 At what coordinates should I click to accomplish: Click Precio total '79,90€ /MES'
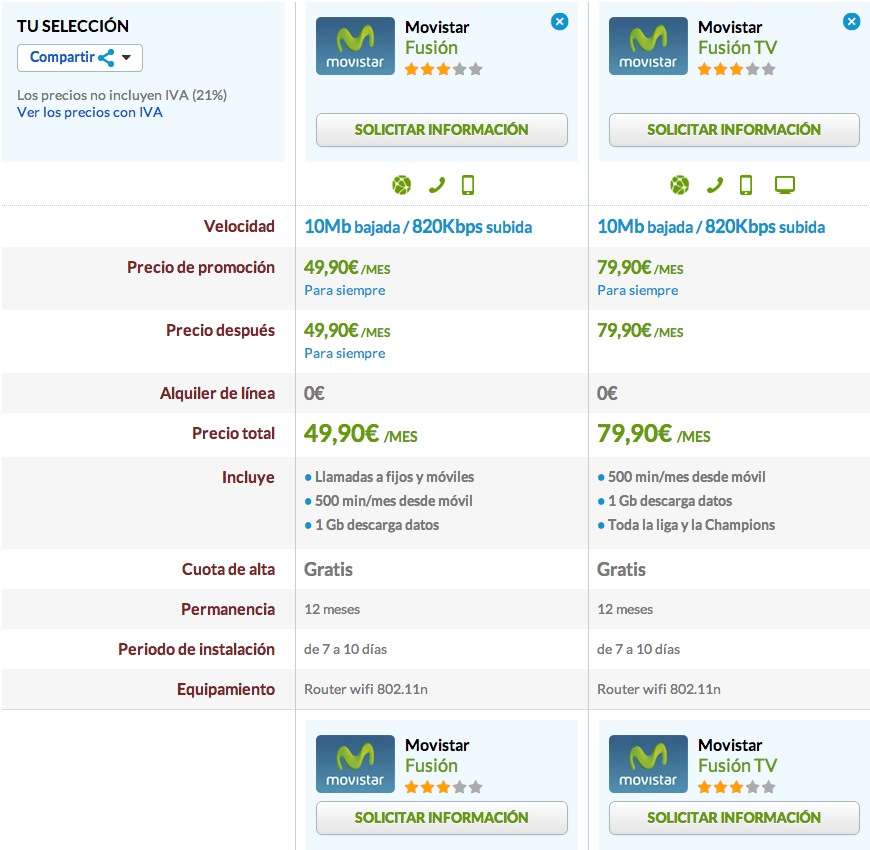(x=654, y=434)
